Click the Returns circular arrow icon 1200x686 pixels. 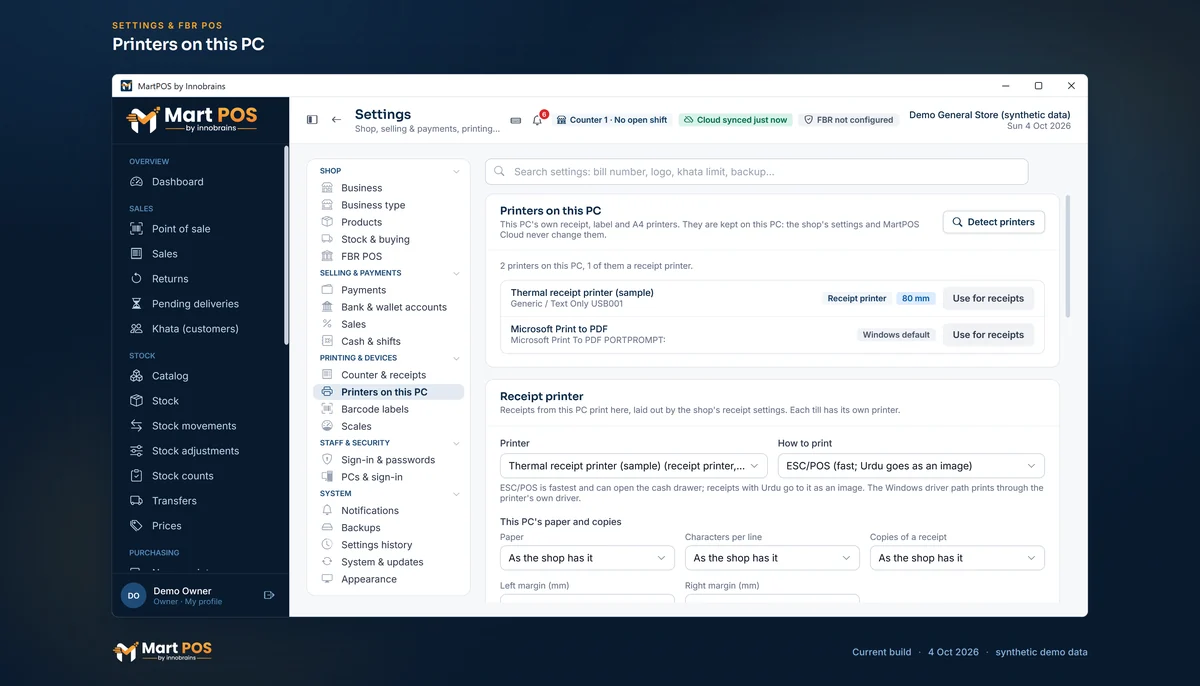(x=136, y=279)
